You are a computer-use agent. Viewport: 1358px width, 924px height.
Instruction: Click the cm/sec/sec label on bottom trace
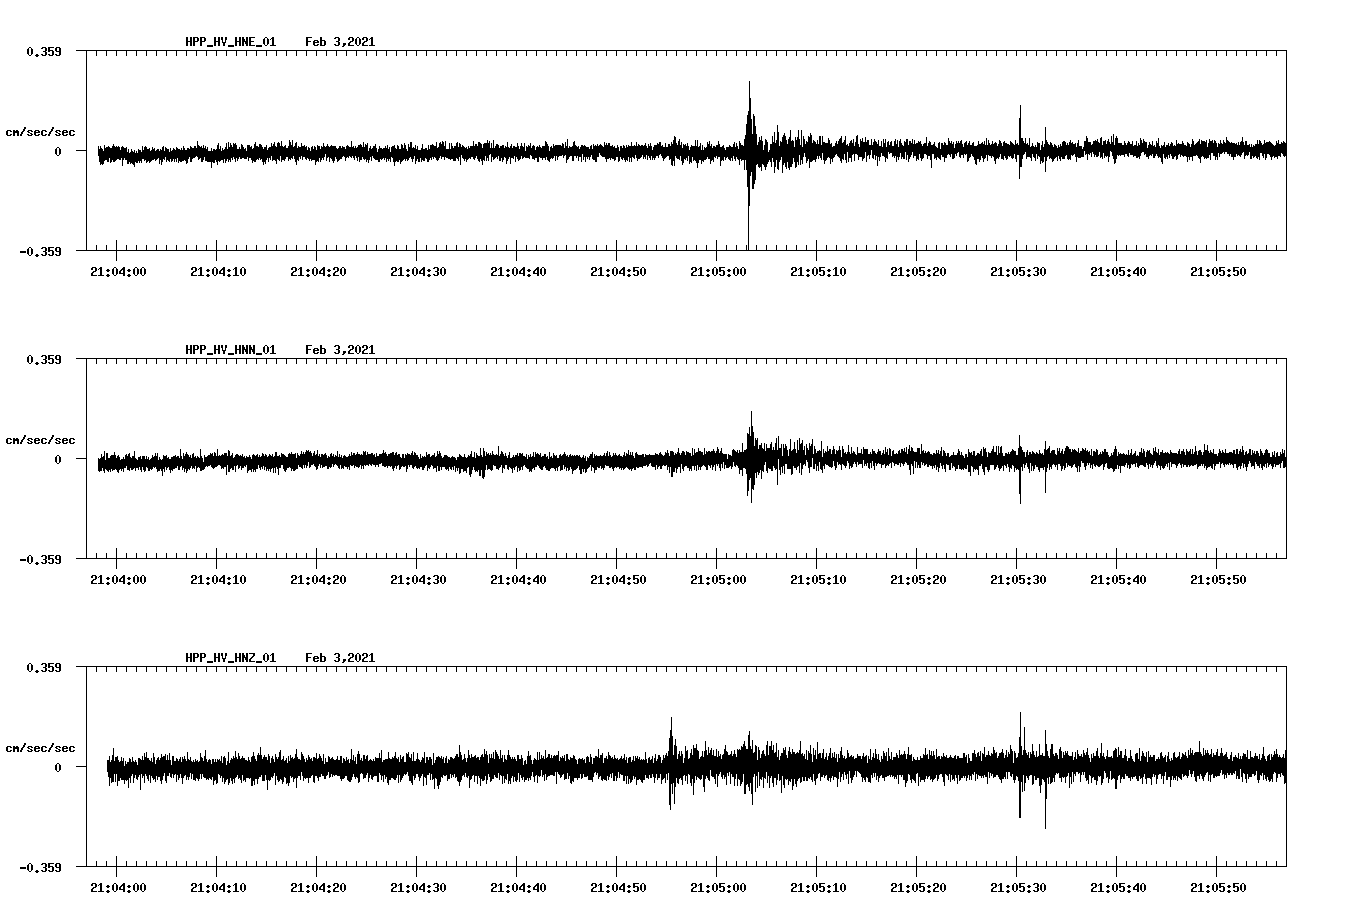click(x=42, y=746)
